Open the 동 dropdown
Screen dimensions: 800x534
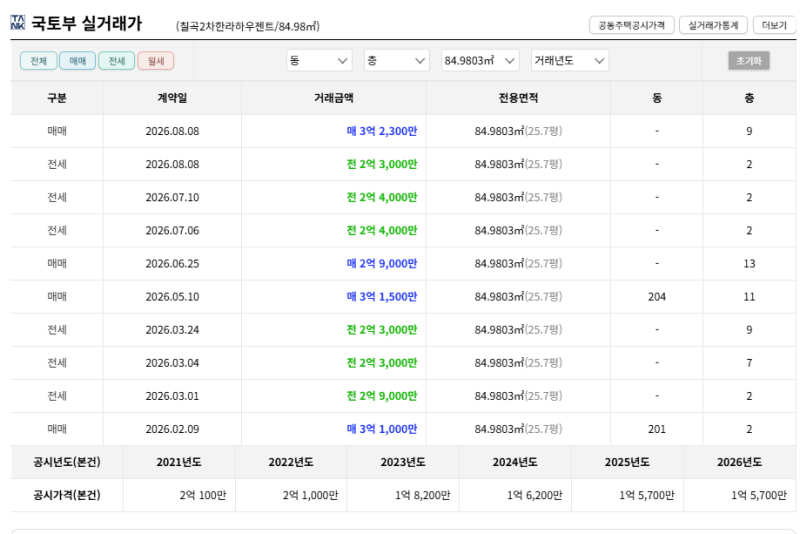tap(319, 61)
